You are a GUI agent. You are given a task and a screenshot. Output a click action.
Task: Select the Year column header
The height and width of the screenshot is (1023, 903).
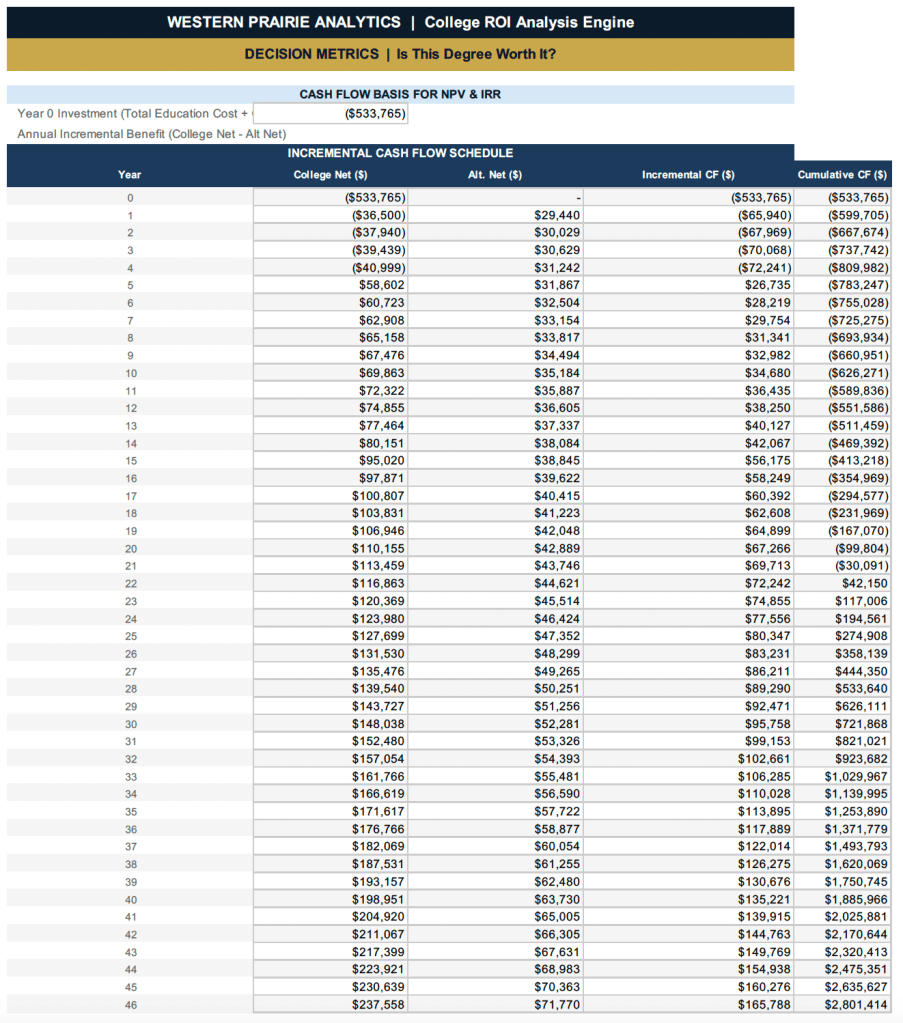pos(129,175)
